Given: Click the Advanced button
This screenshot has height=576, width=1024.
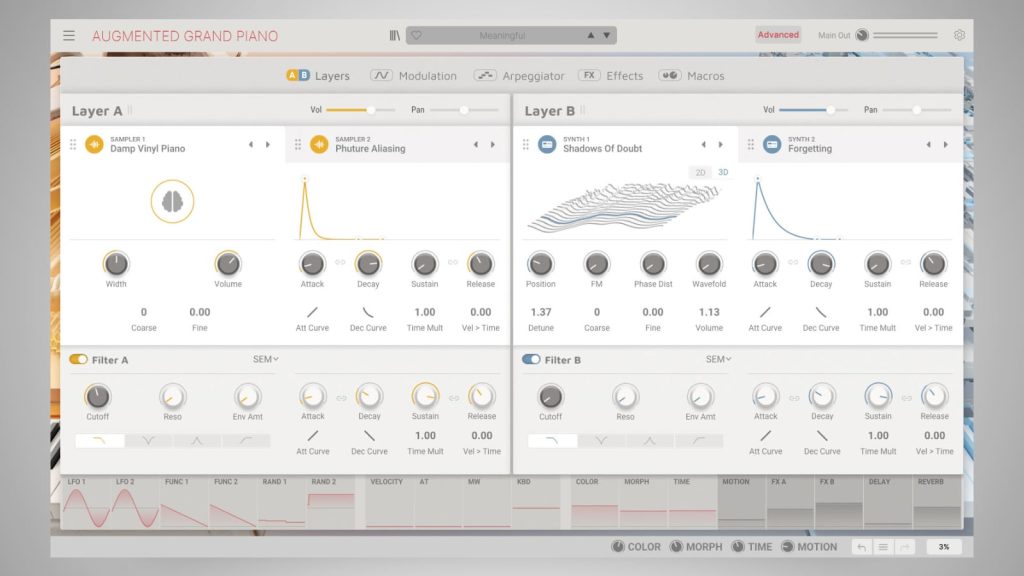Looking at the screenshot, I should coord(778,35).
